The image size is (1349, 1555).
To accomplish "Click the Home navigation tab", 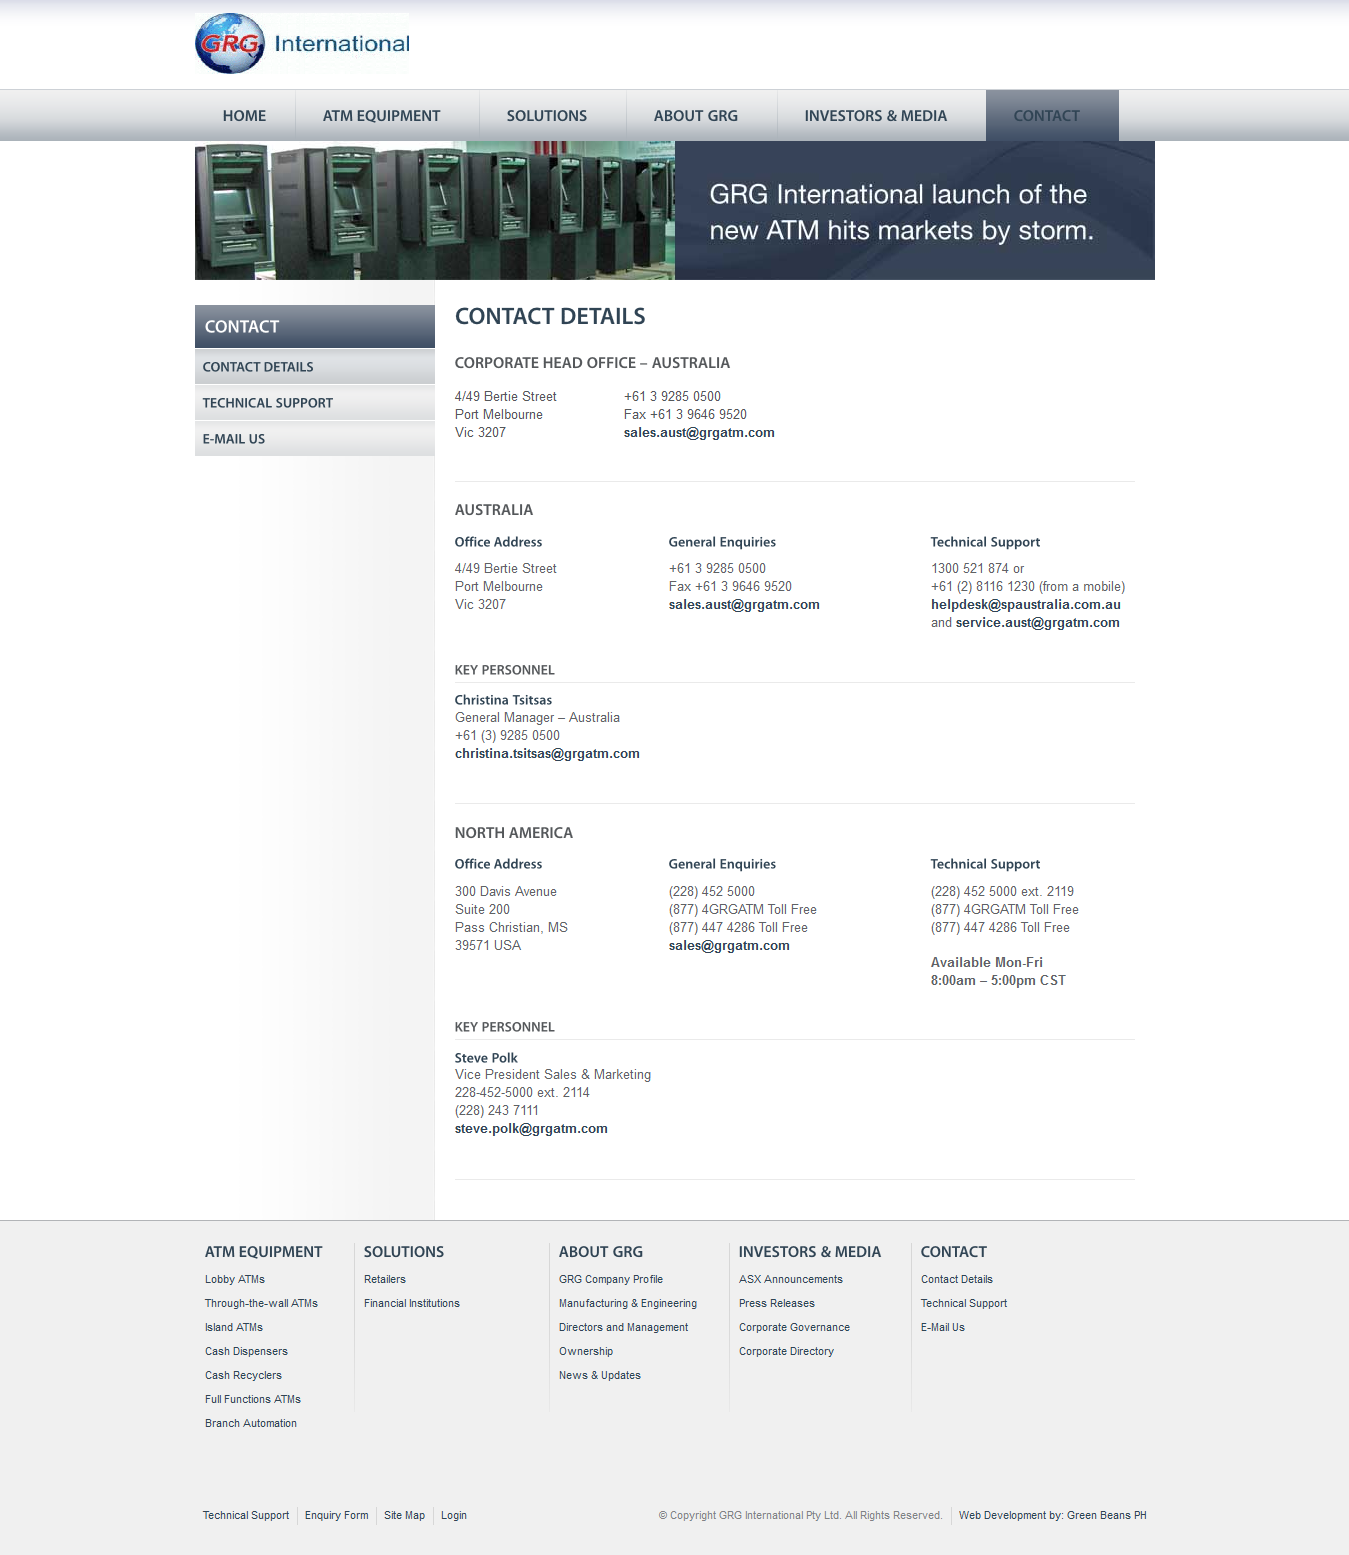I will coord(244,116).
